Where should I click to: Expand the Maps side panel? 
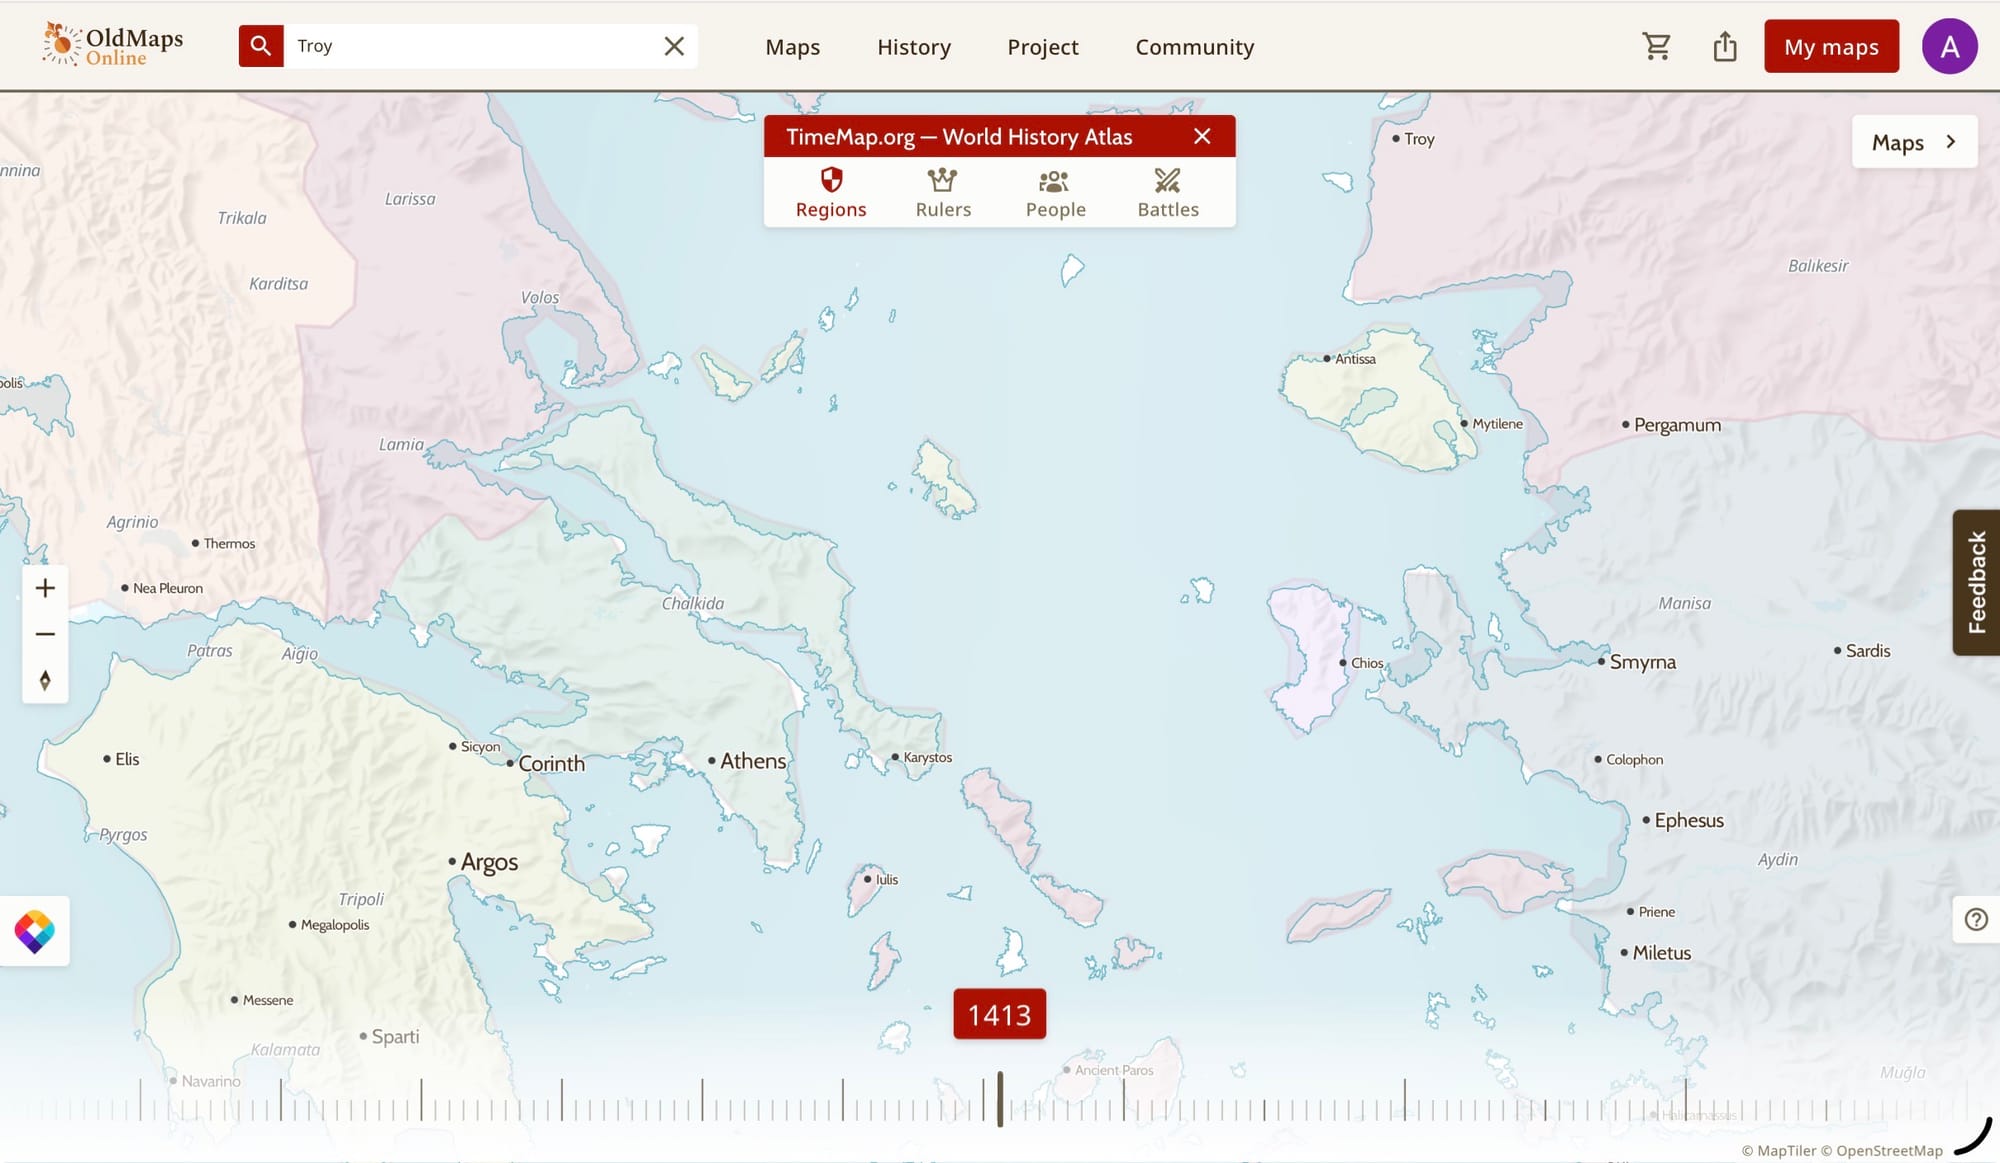[1914, 142]
